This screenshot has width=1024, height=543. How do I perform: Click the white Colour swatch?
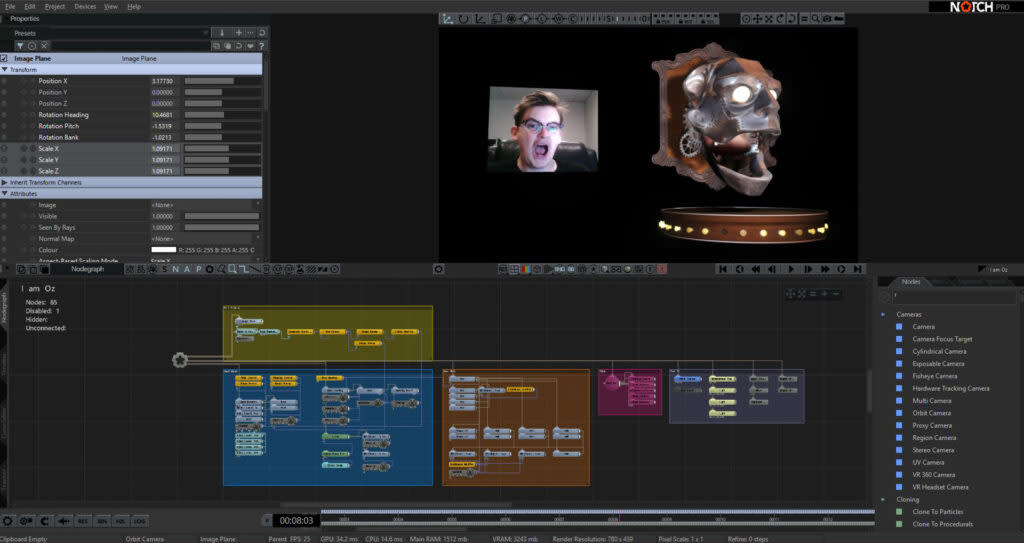pos(163,250)
